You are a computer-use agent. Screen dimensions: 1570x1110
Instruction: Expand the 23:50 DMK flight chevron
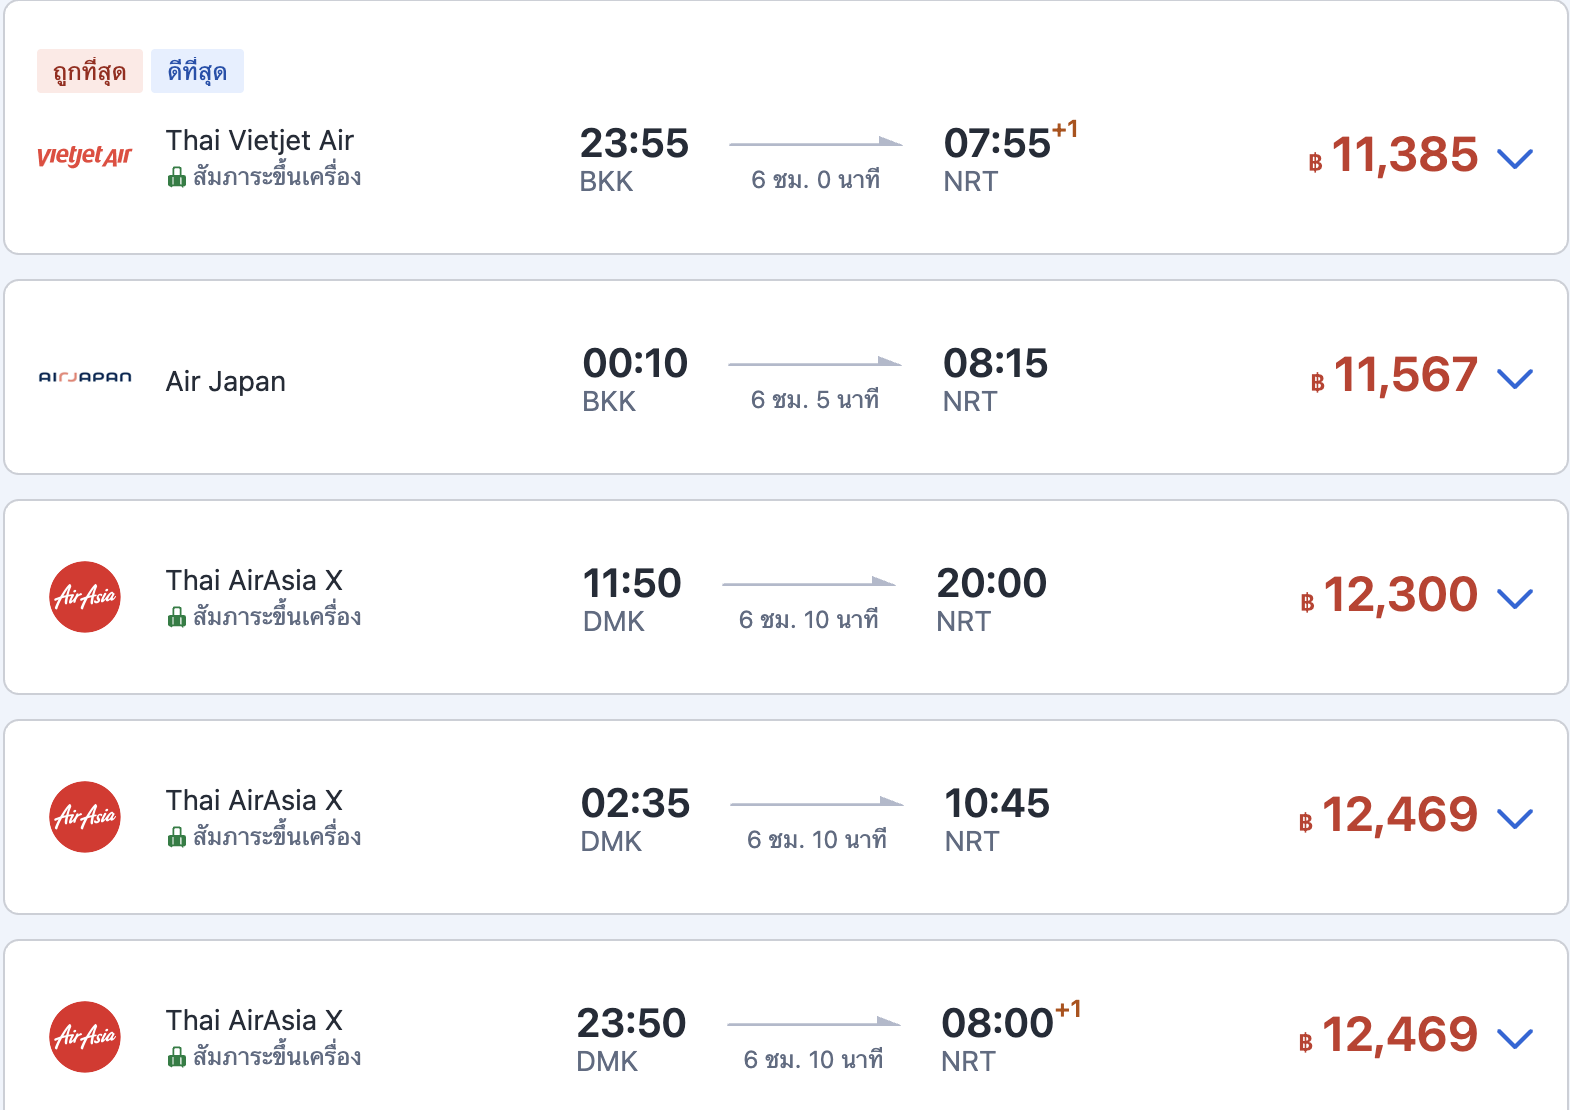click(1515, 1038)
